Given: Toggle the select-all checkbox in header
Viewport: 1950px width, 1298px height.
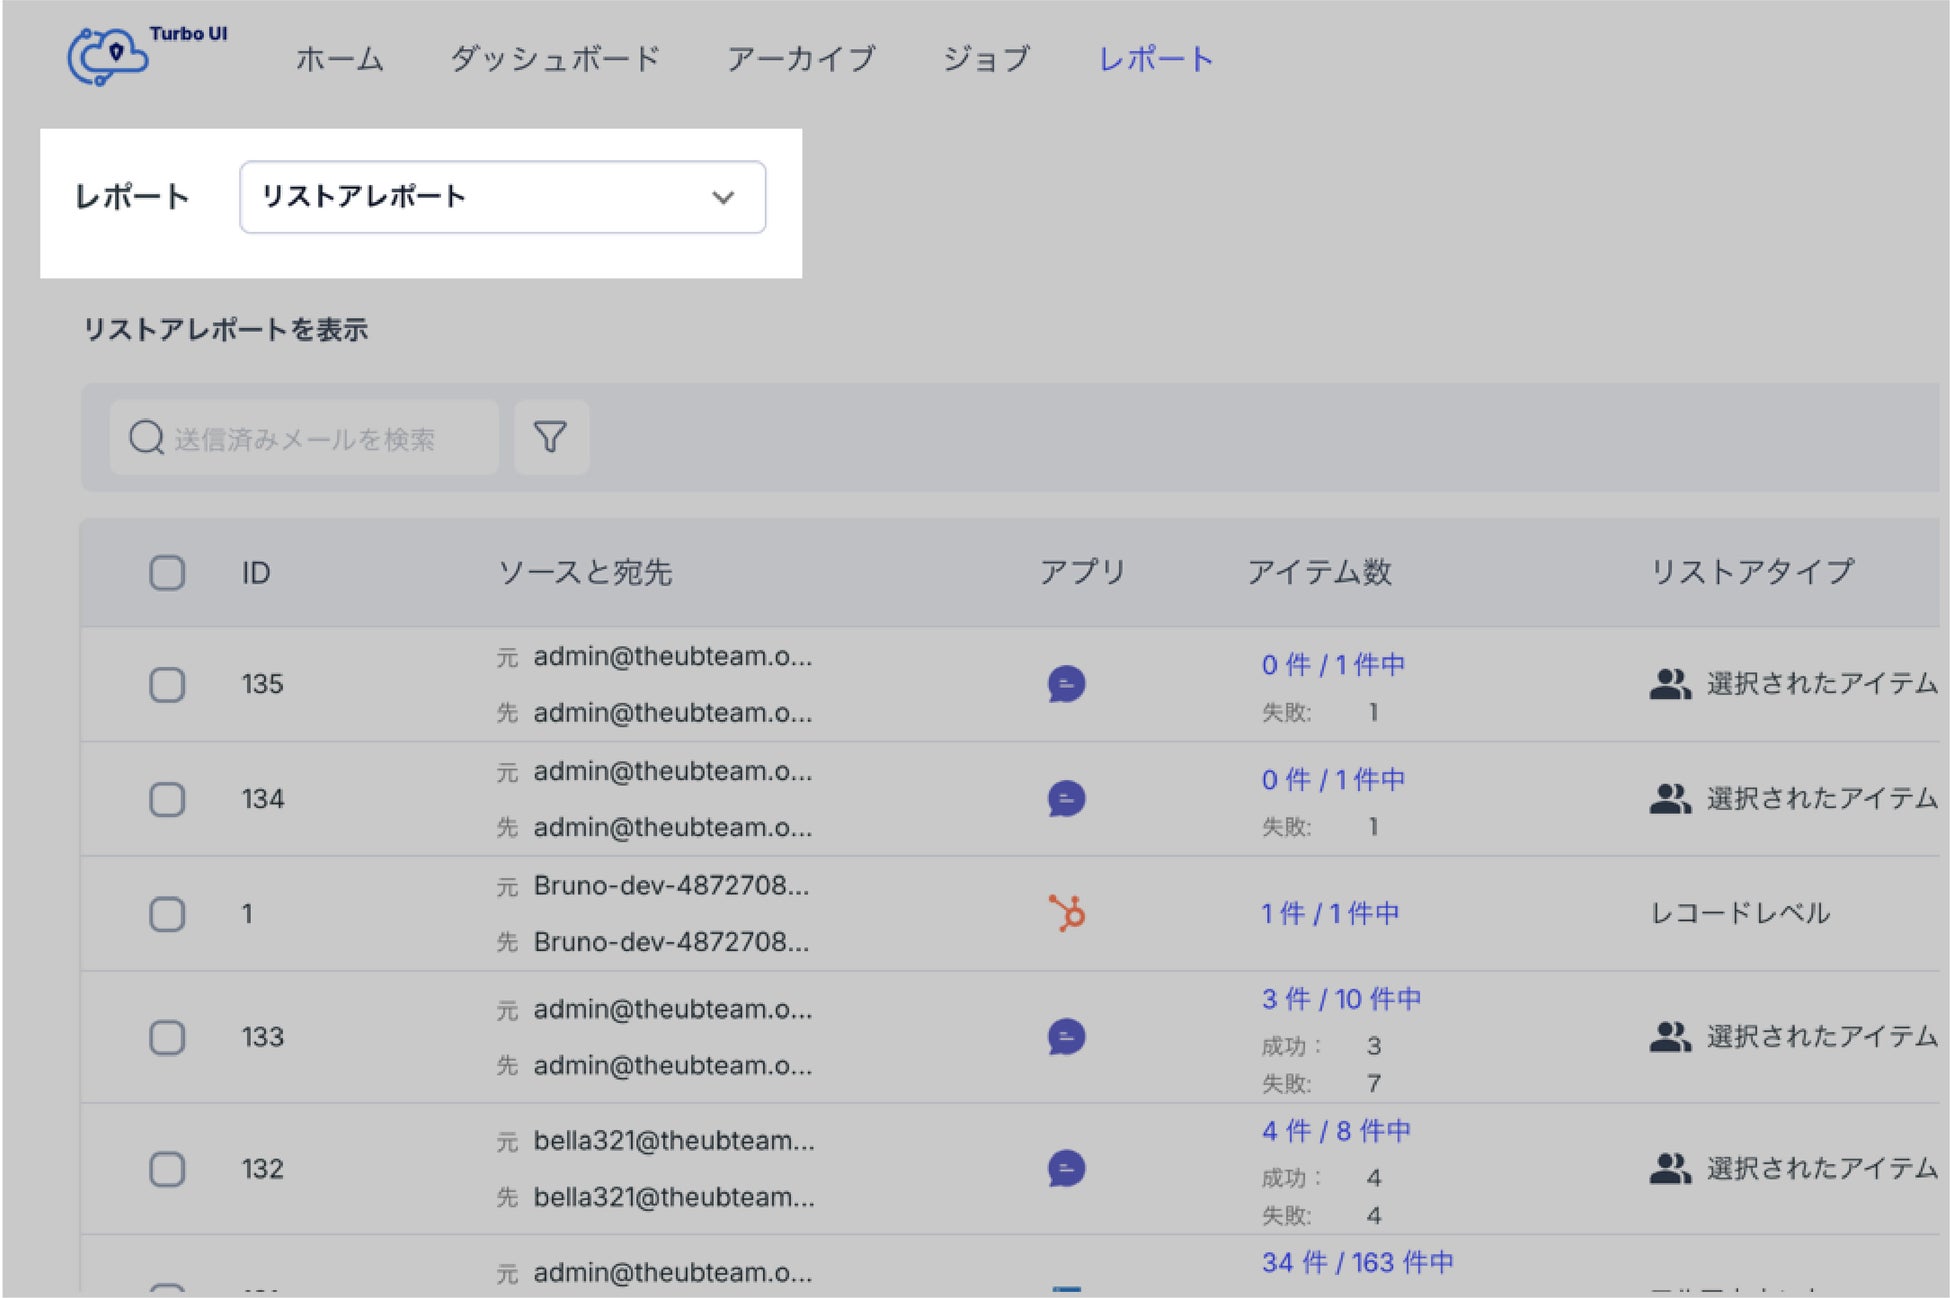Looking at the screenshot, I should point(167,573).
